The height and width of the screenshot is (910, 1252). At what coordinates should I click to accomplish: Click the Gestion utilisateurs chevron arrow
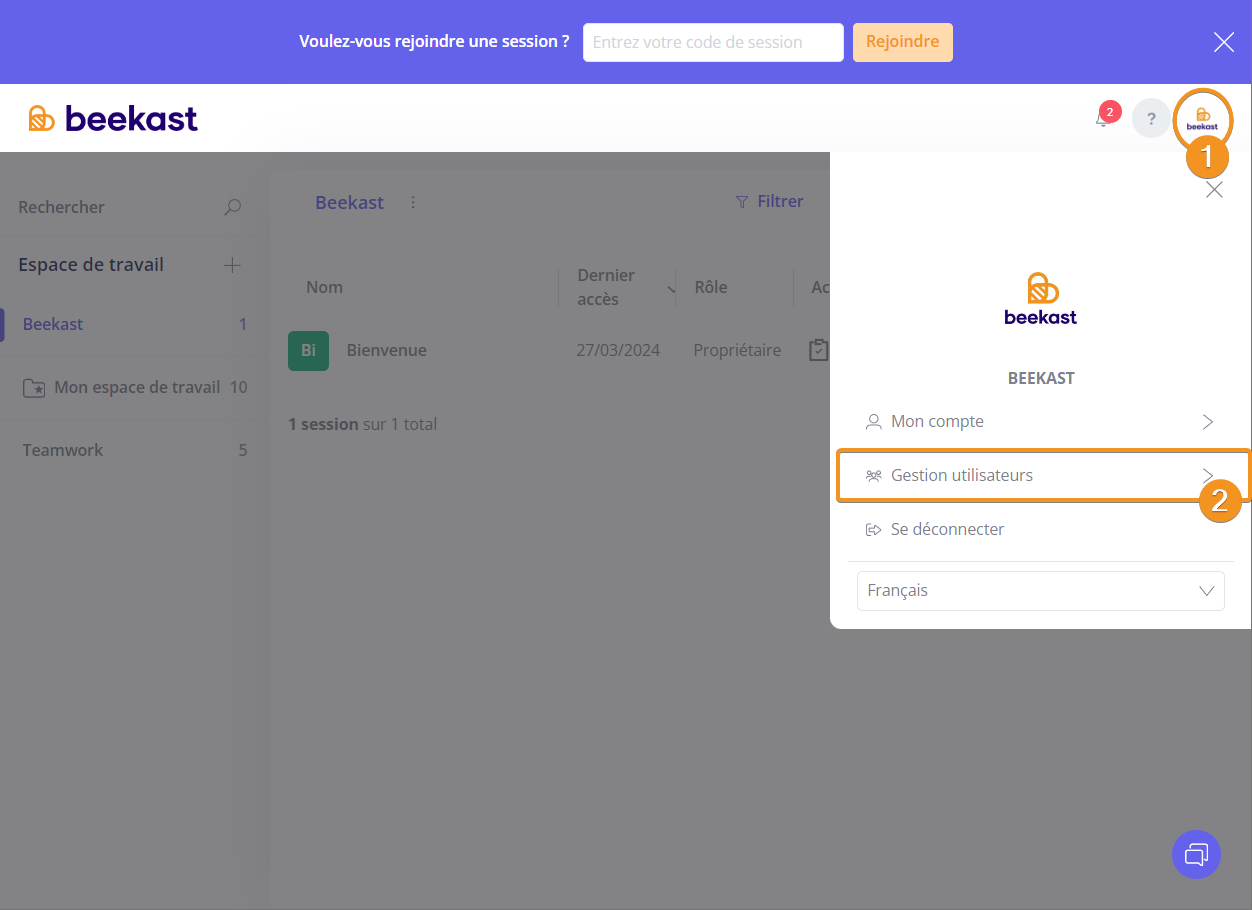click(x=1208, y=475)
